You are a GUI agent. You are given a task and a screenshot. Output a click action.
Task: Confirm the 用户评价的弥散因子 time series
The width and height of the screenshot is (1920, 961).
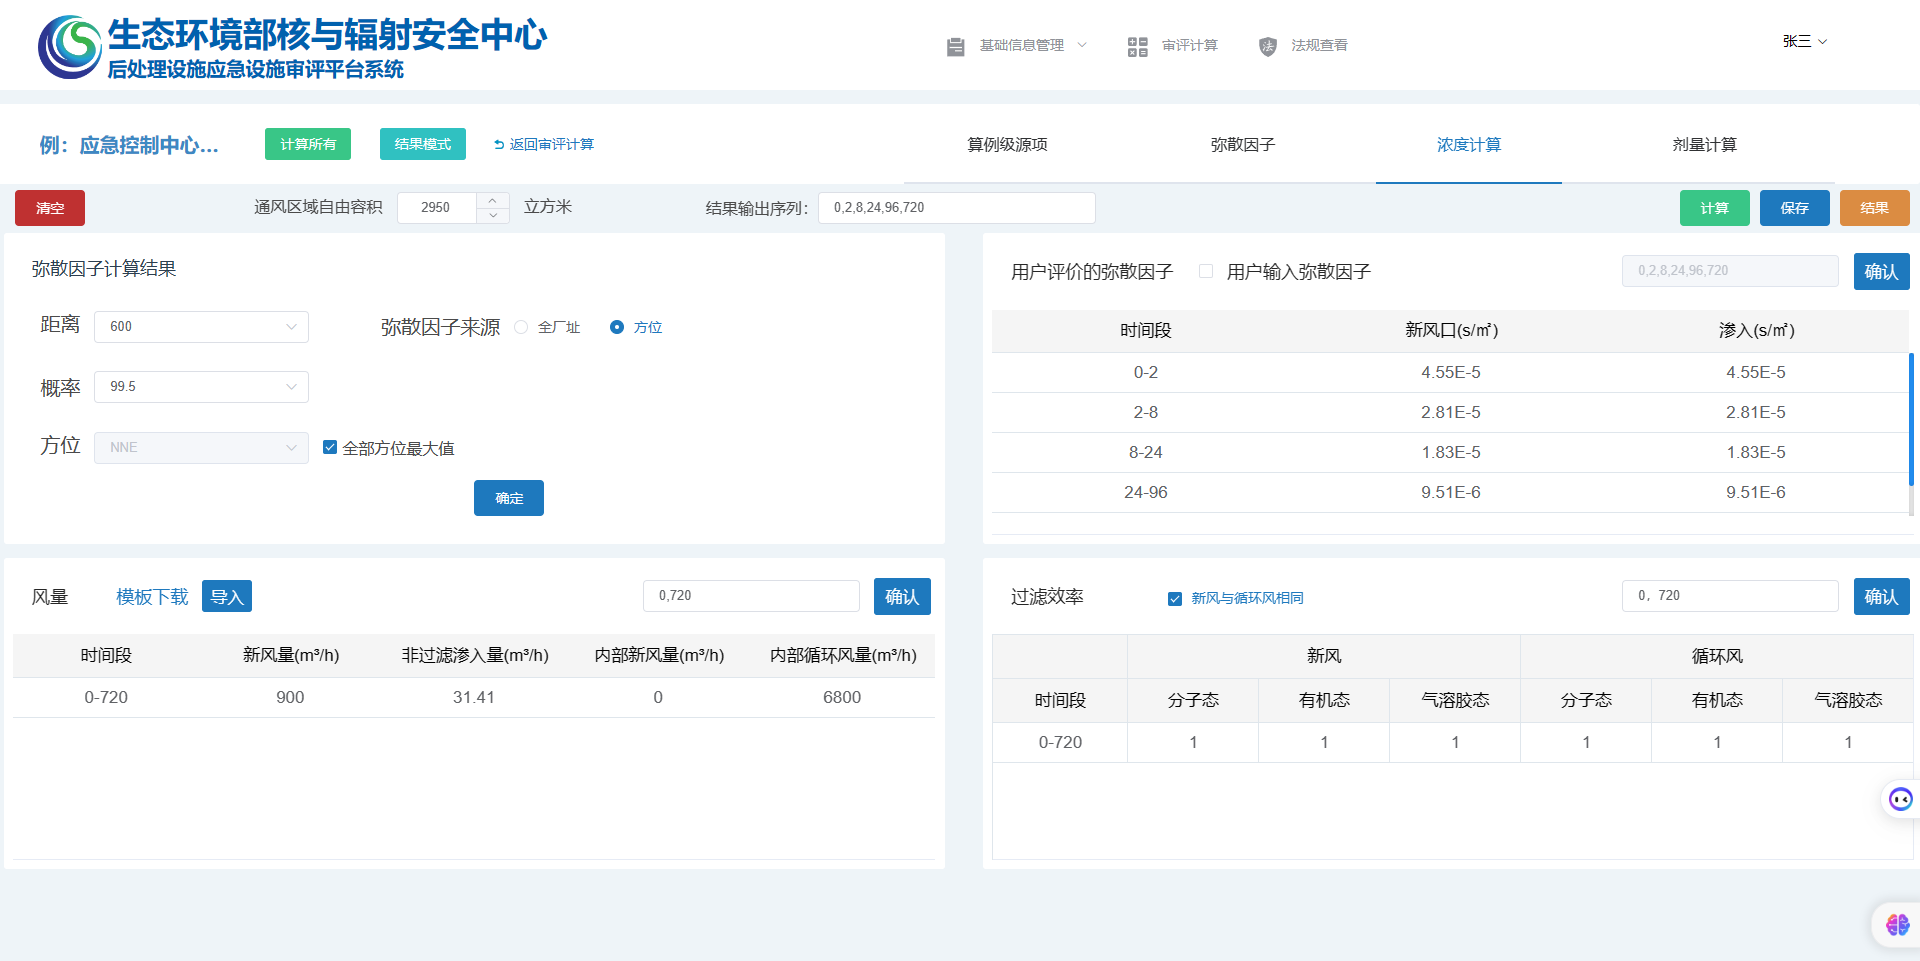pos(1882,271)
